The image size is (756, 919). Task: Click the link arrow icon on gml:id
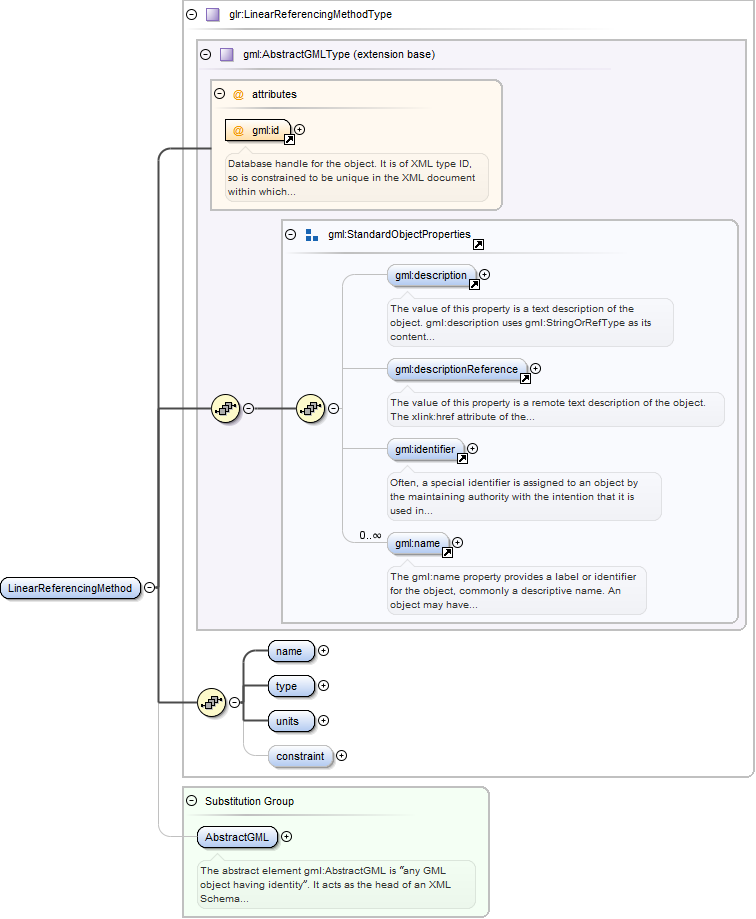tap(289, 140)
